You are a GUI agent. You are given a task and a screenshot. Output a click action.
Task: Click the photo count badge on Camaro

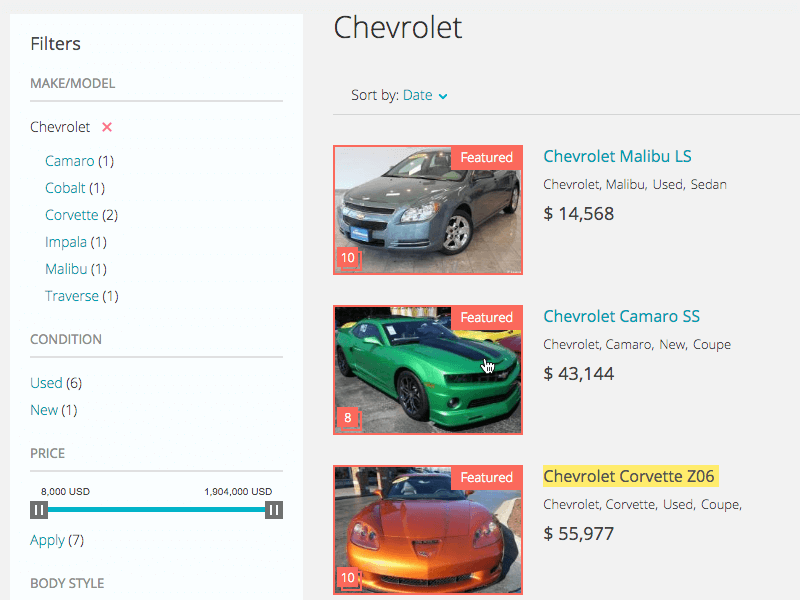348,418
